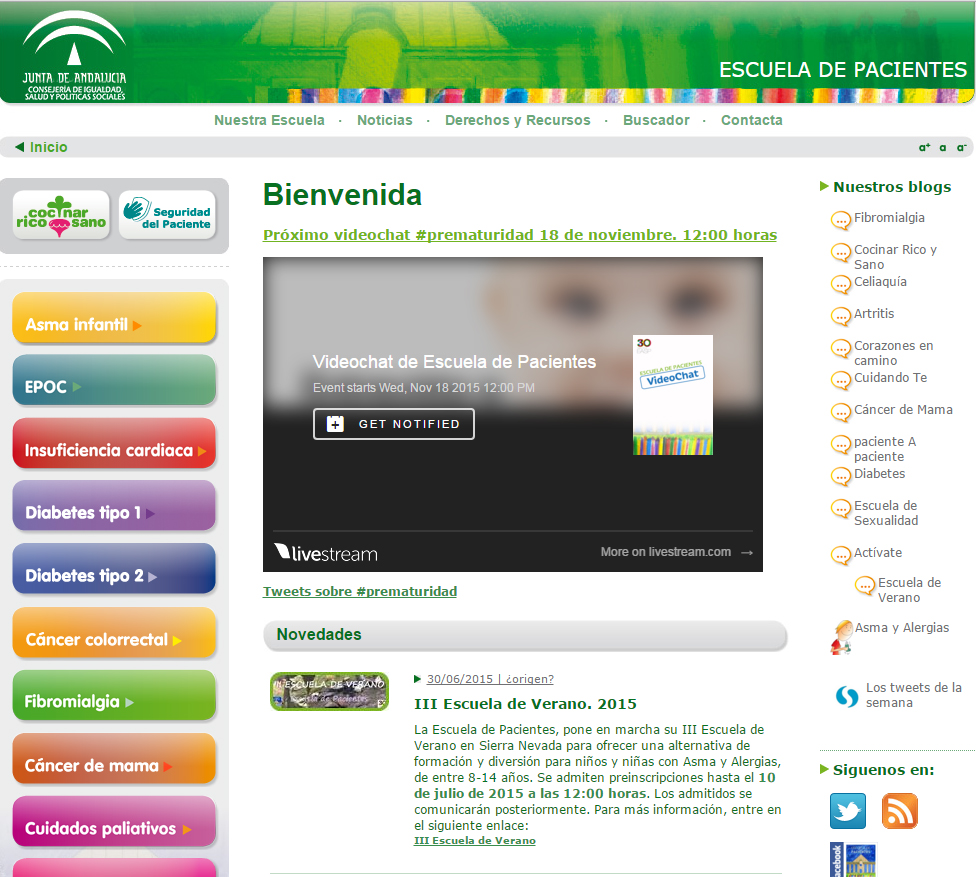Click the Junta de Andalucía logo

pos(75,53)
